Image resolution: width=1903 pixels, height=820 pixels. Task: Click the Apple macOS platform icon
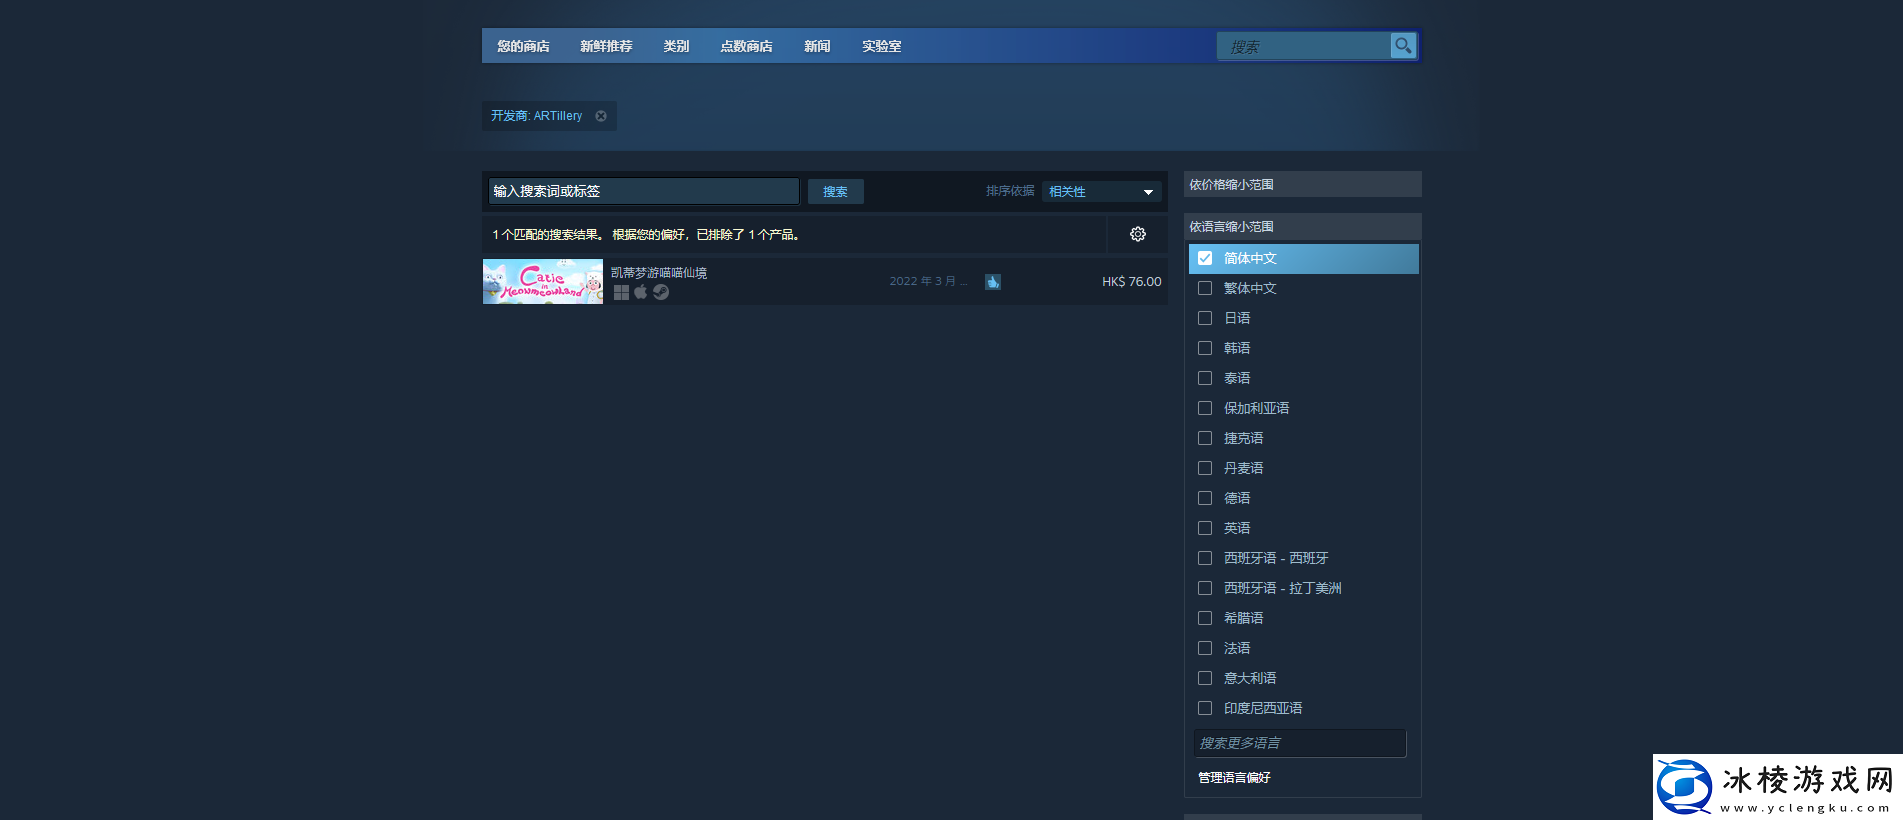641,292
